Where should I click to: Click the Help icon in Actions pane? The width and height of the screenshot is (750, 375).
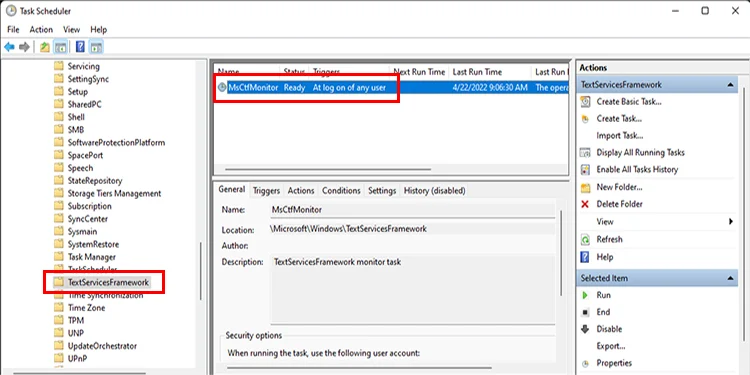[585, 257]
